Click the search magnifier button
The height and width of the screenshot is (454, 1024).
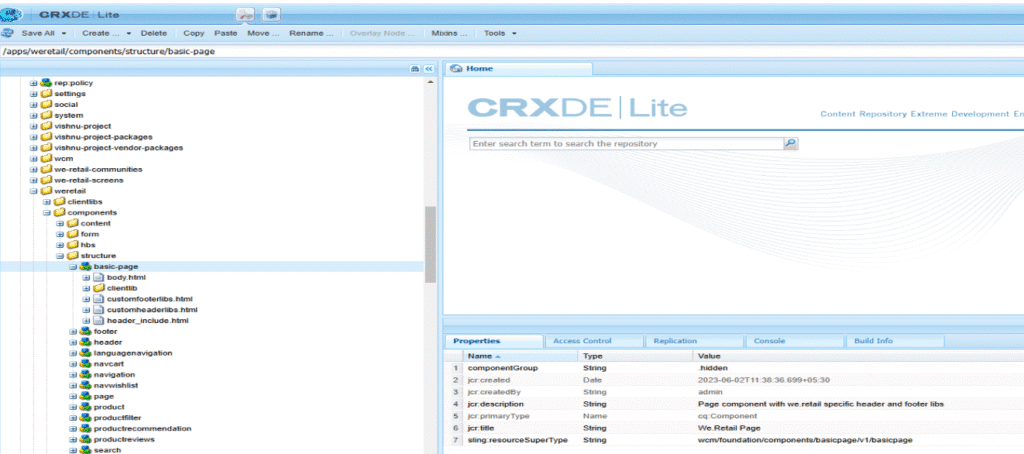pos(790,143)
